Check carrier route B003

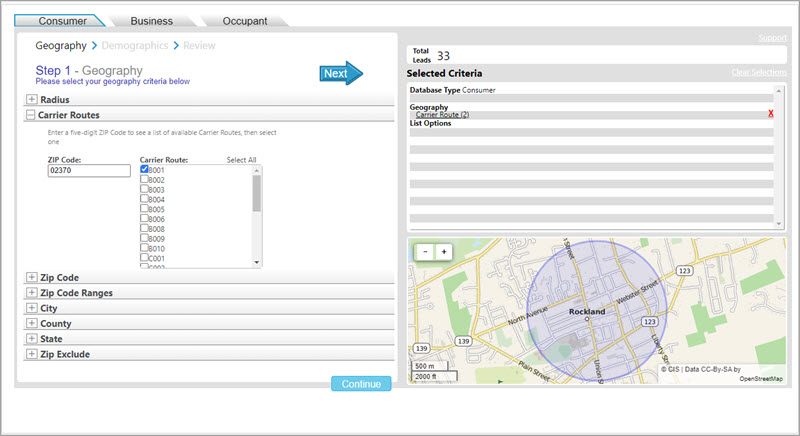point(144,189)
